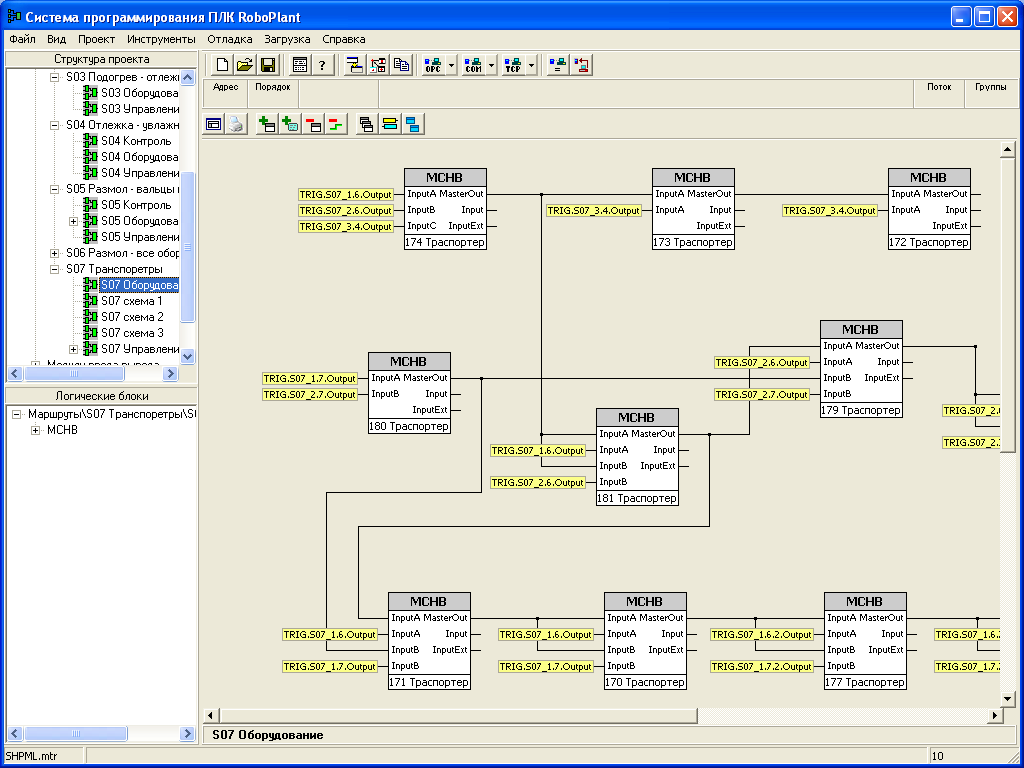Click the Open folder toolbar icon

click(245, 65)
